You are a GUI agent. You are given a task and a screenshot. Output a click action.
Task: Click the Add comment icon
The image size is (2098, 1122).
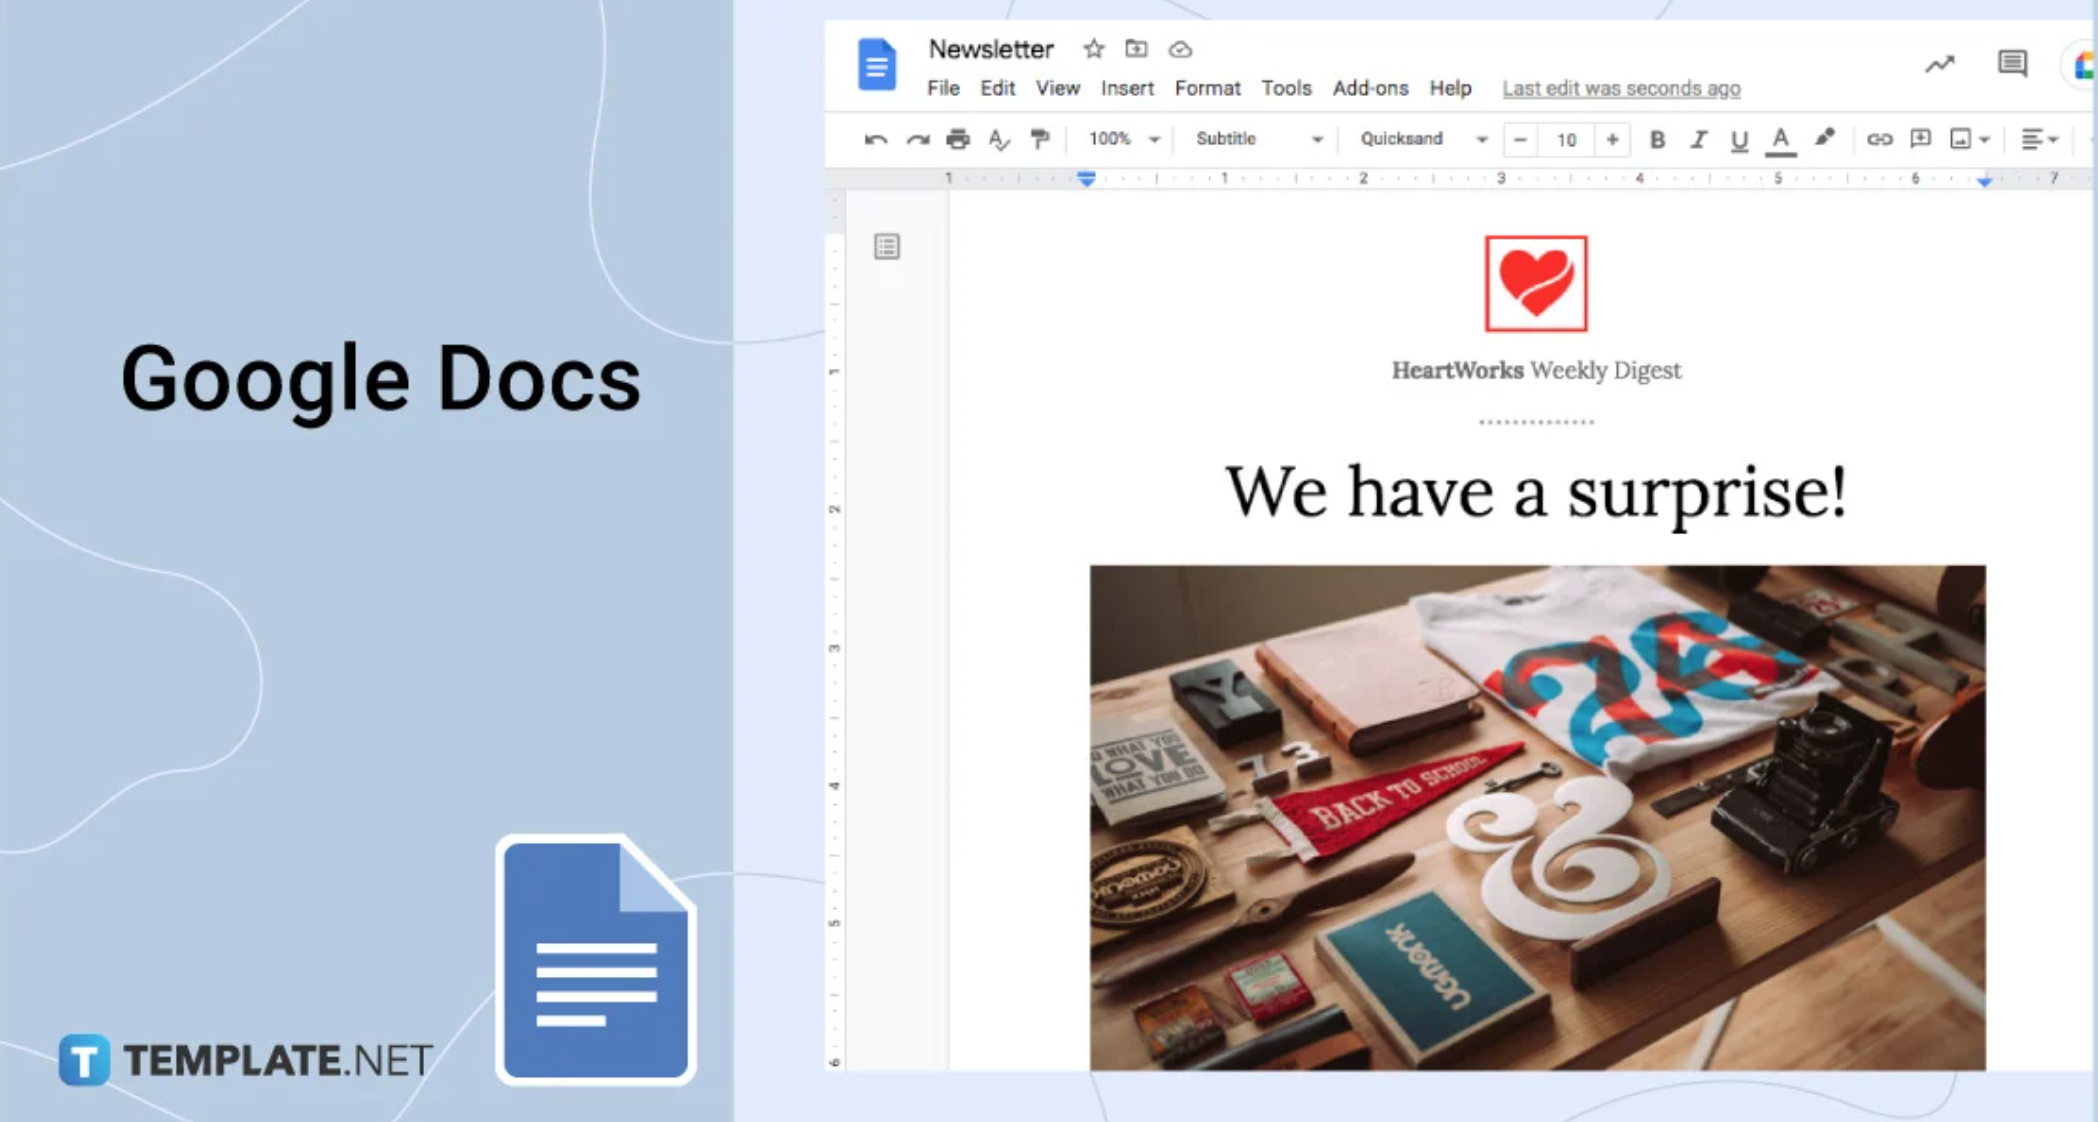[1919, 139]
